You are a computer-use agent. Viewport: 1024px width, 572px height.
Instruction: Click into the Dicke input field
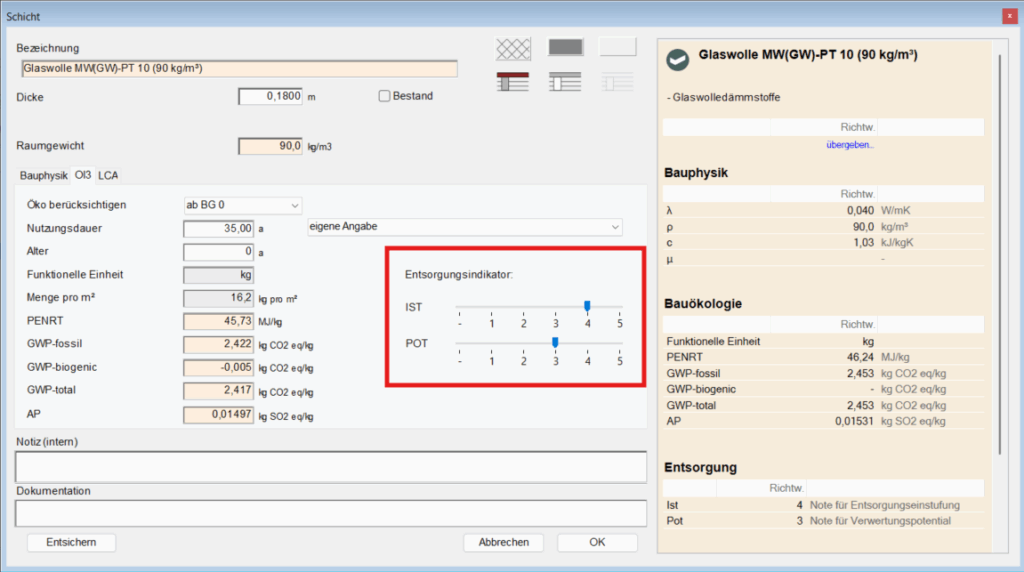click(270, 96)
